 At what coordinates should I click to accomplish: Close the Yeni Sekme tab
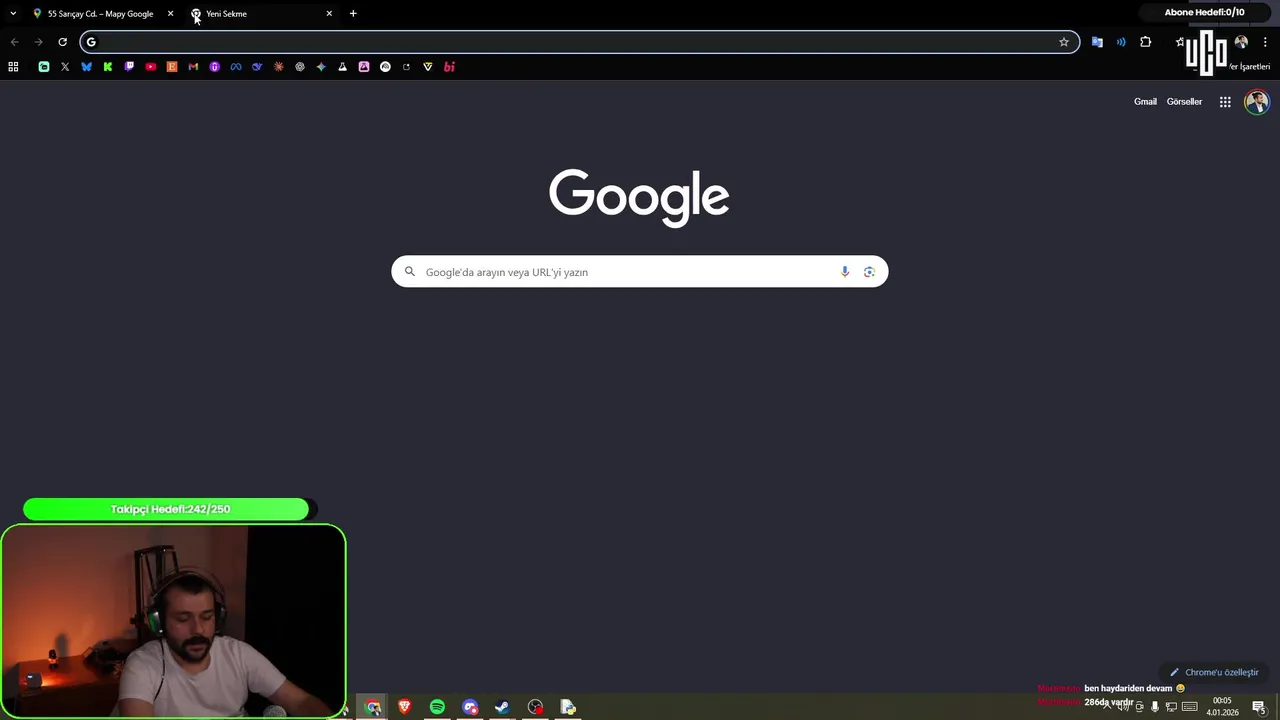329,14
